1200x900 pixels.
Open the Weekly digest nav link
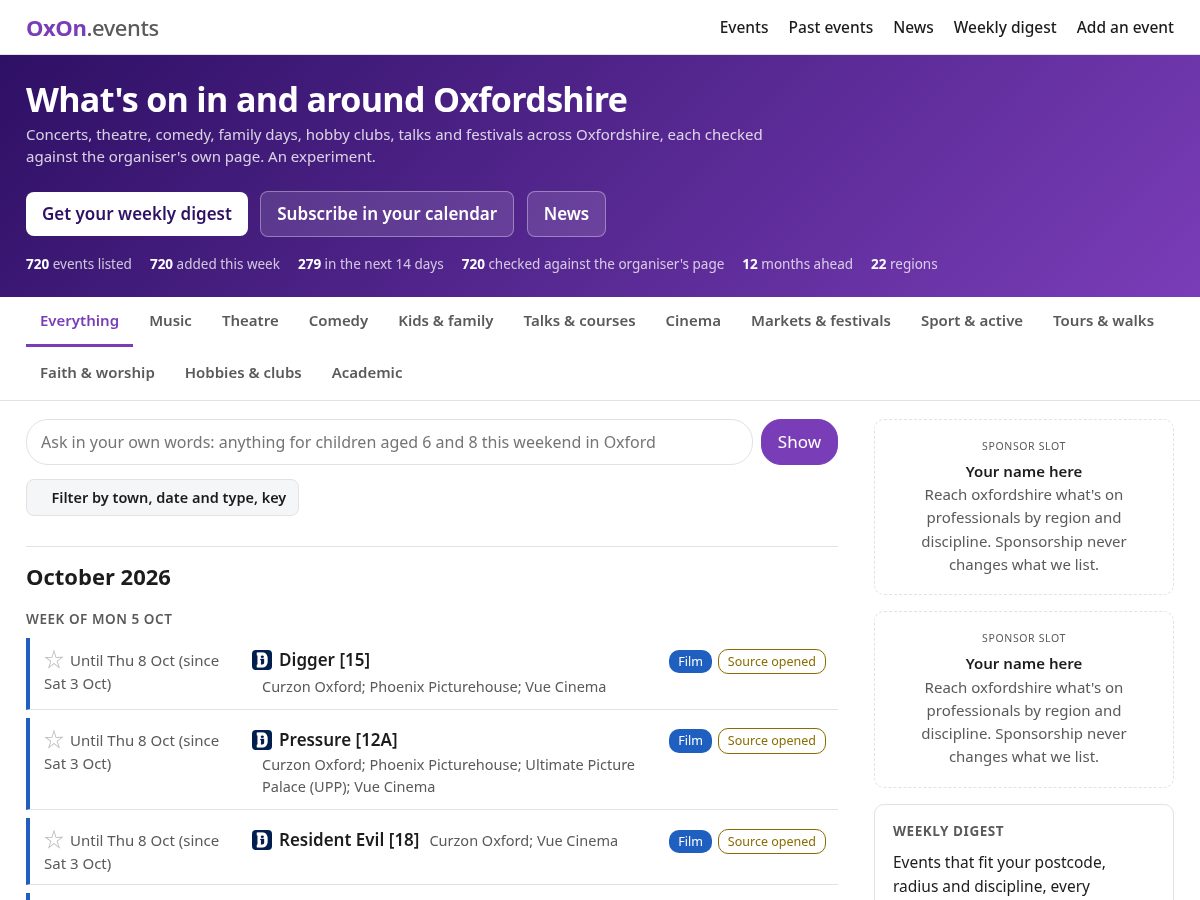click(x=1005, y=27)
